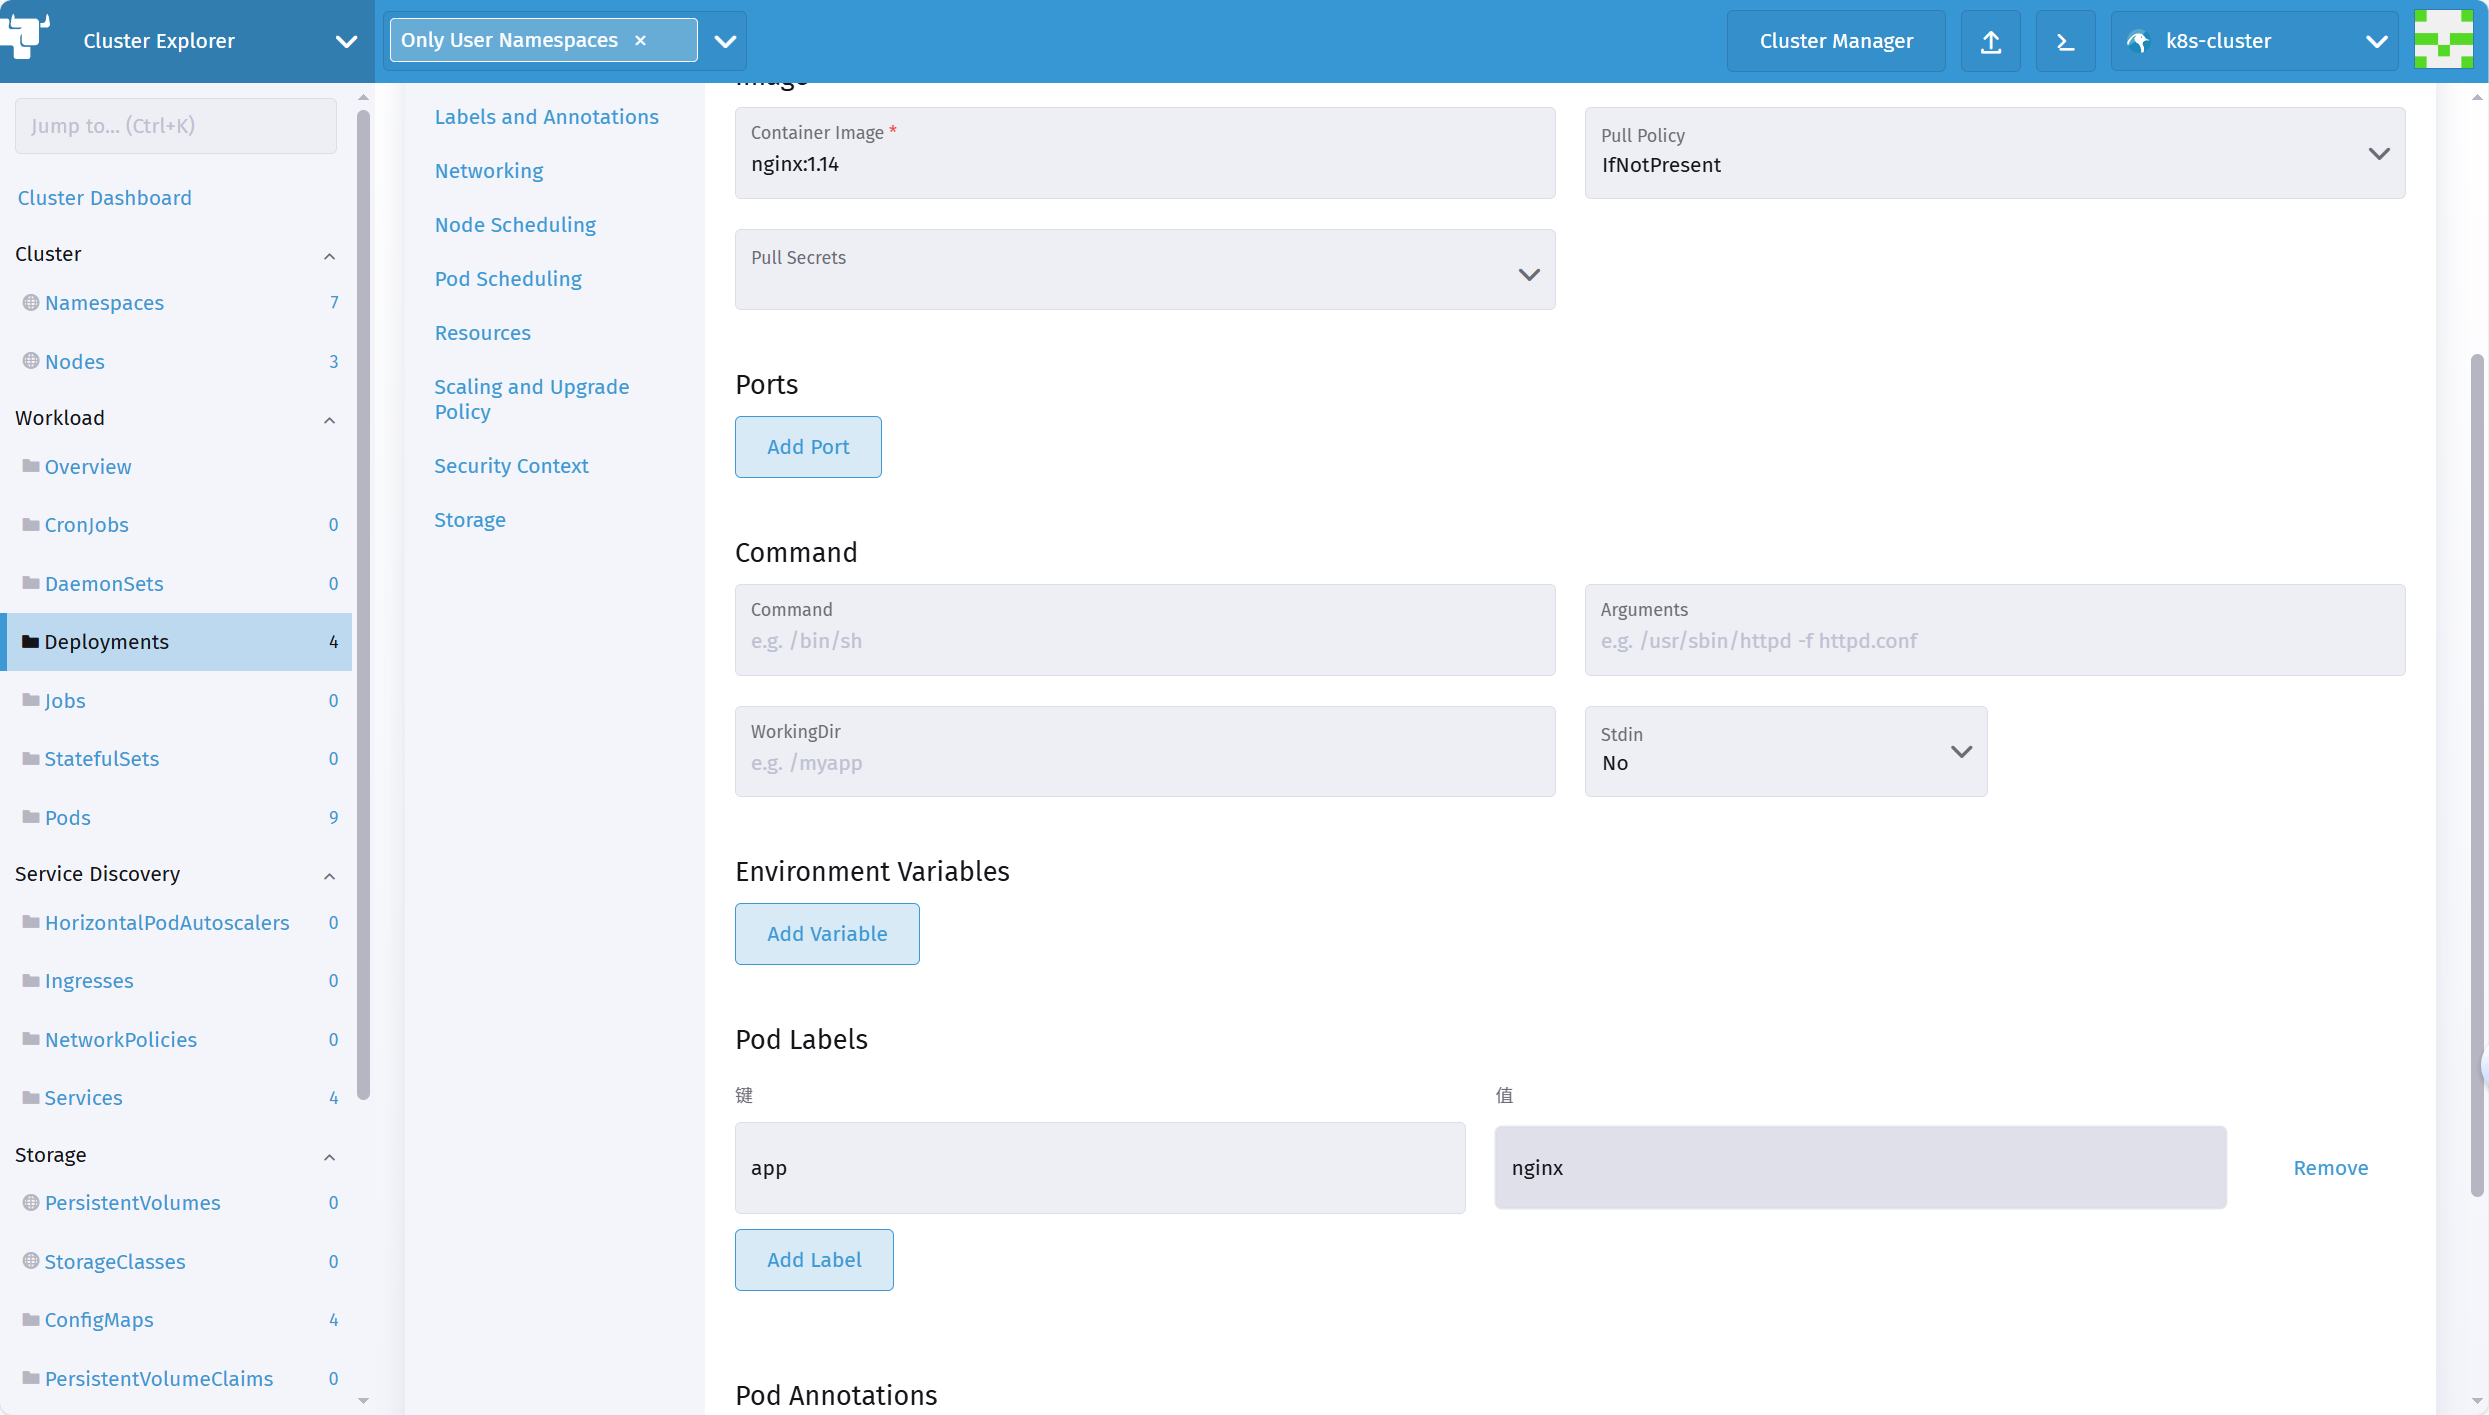The image size is (2489, 1415).
Task: Click the StorageClasses globe icon
Action: tap(31, 1261)
